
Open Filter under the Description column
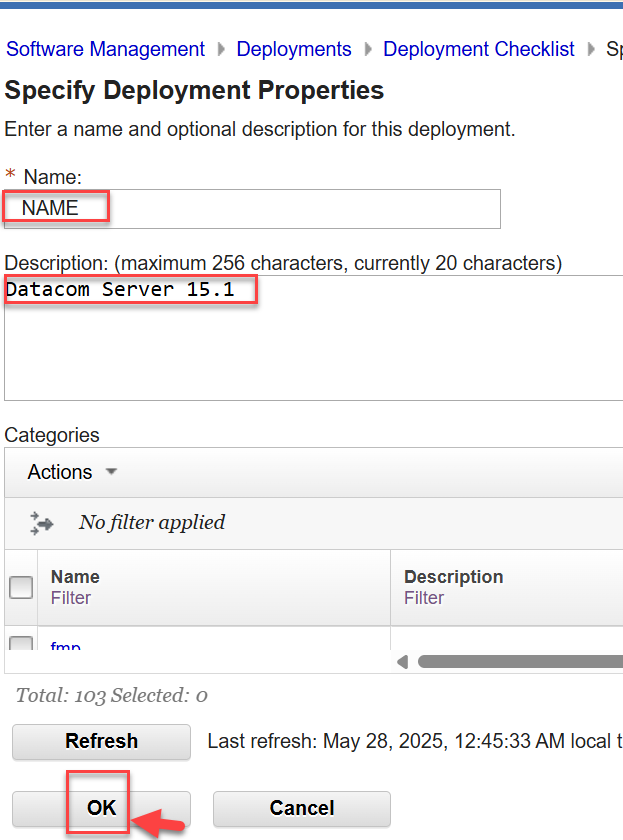pos(424,598)
